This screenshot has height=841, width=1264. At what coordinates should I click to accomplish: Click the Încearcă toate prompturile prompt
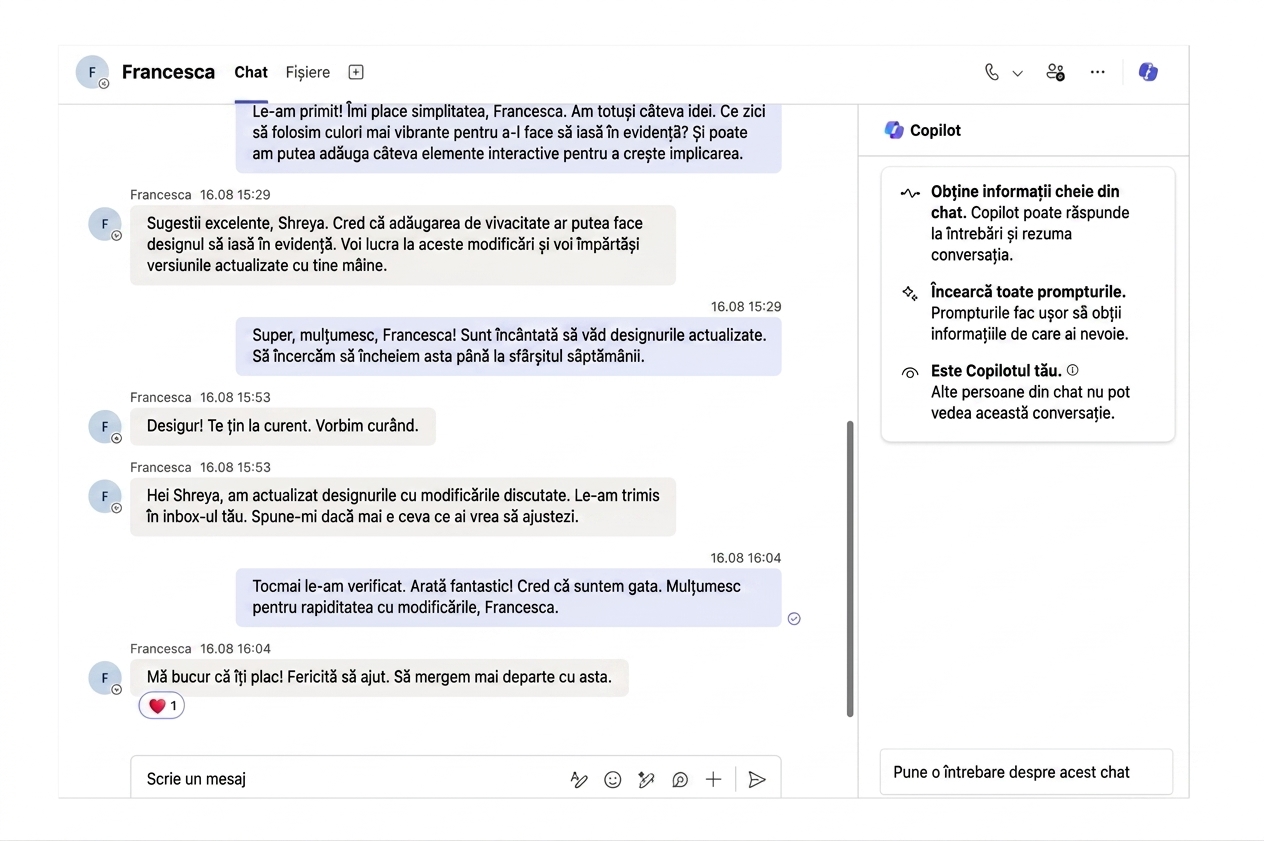1029,313
